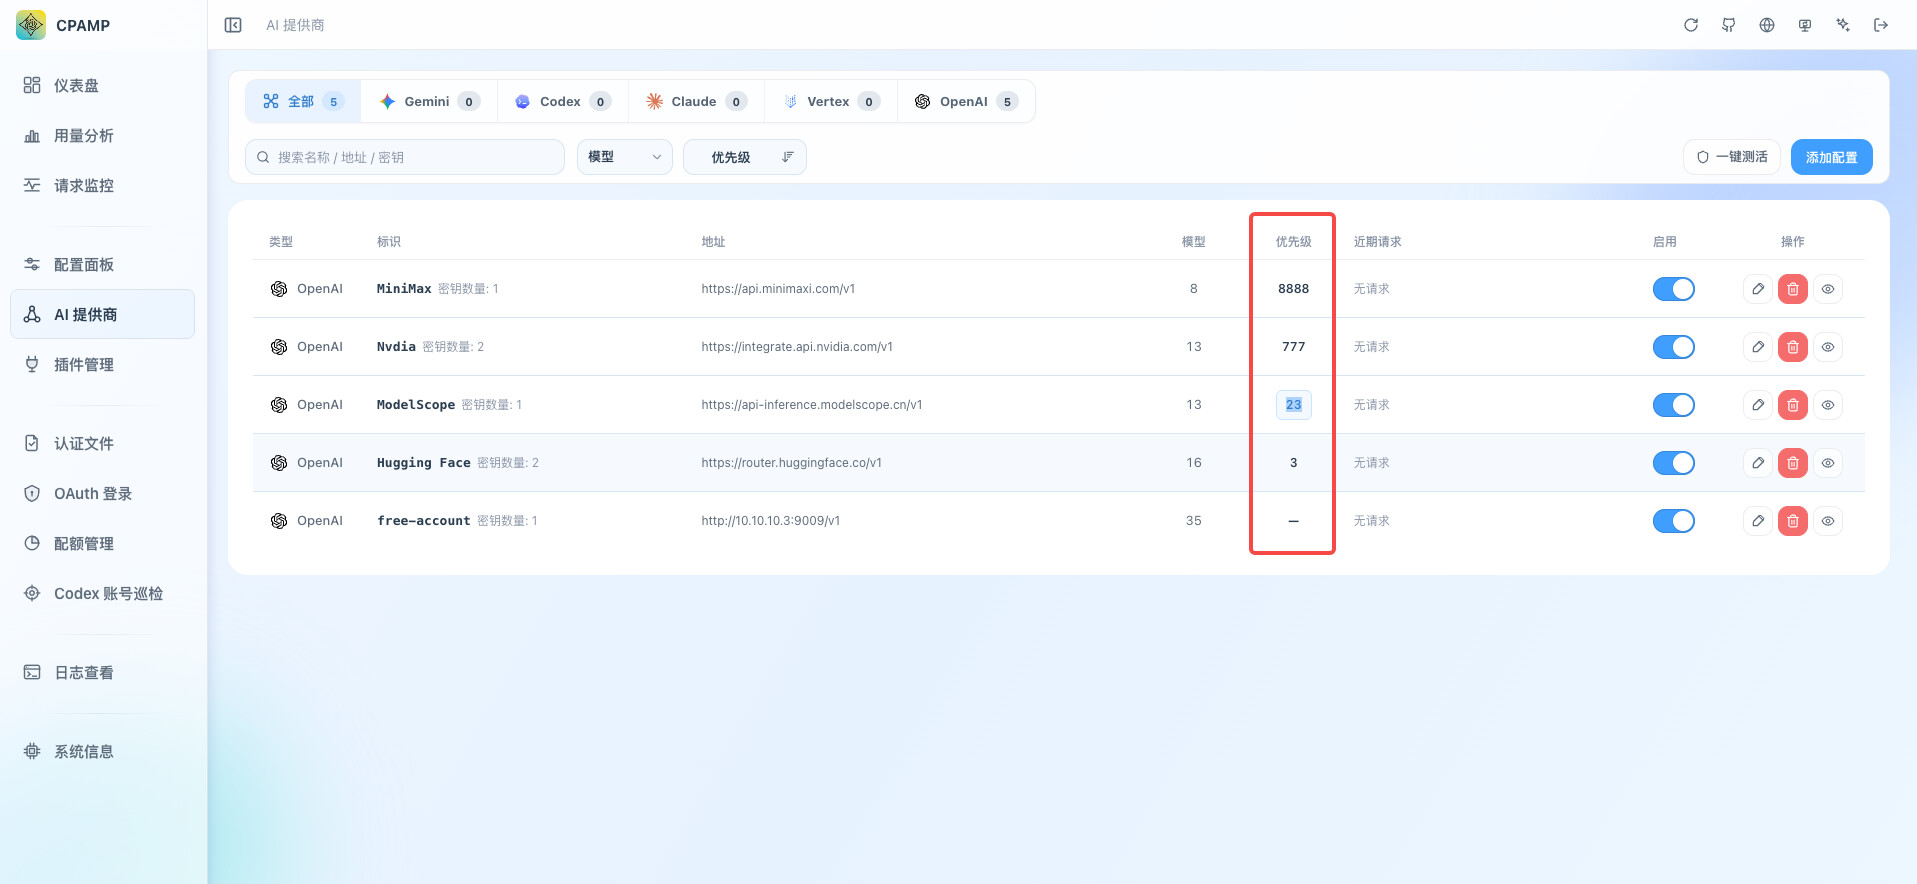Image resolution: width=1917 pixels, height=884 pixels.
Task: Open 配额管理 in the sidebar
Action: [x=102, y=543]
